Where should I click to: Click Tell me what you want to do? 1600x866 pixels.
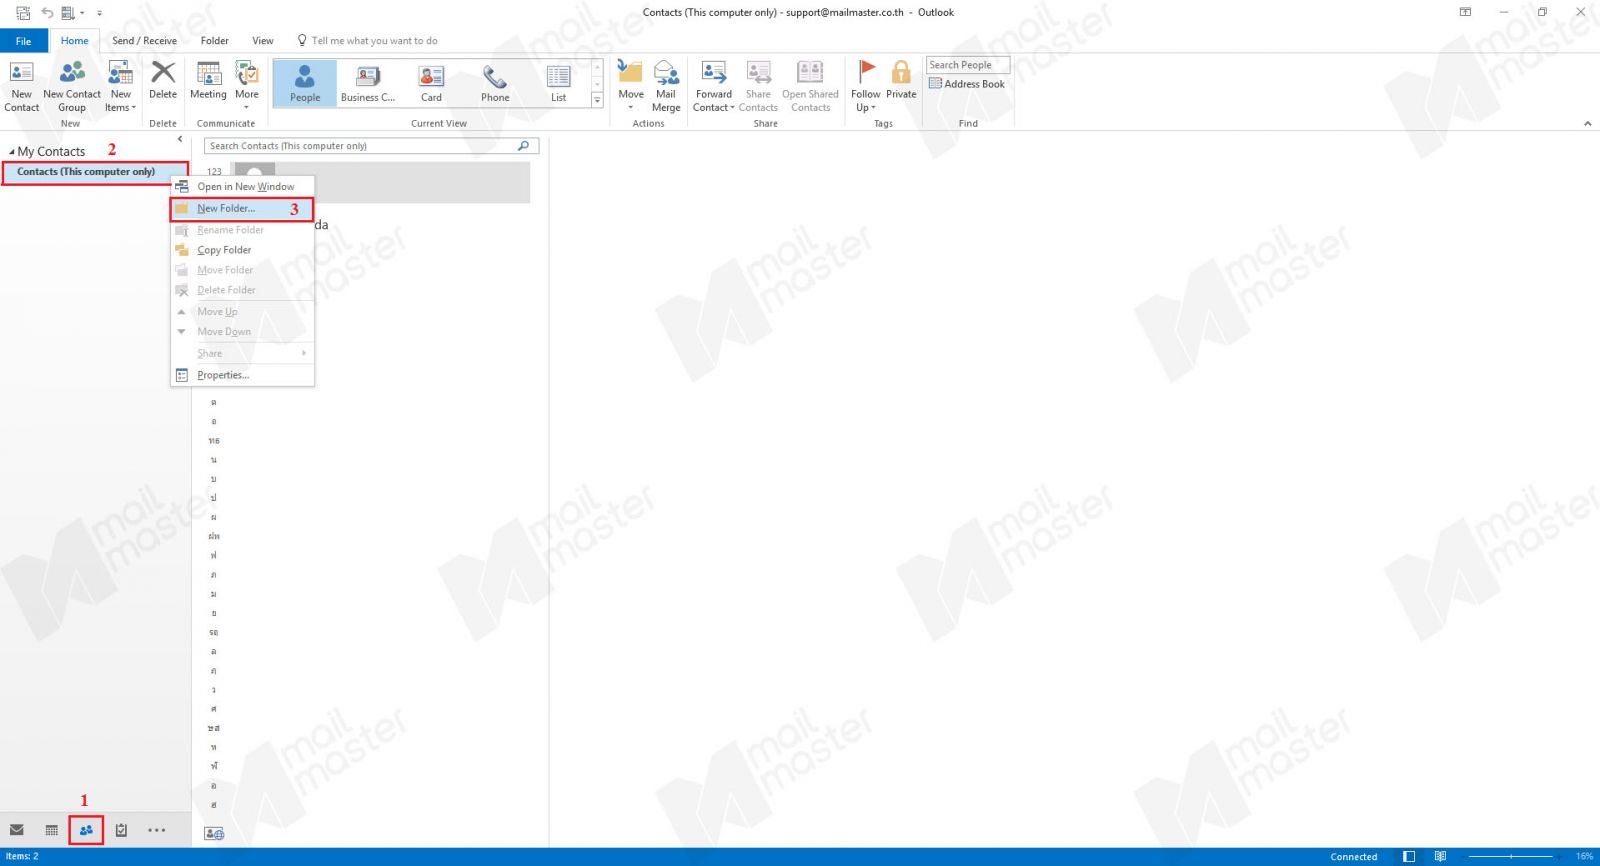click(368, 41)
